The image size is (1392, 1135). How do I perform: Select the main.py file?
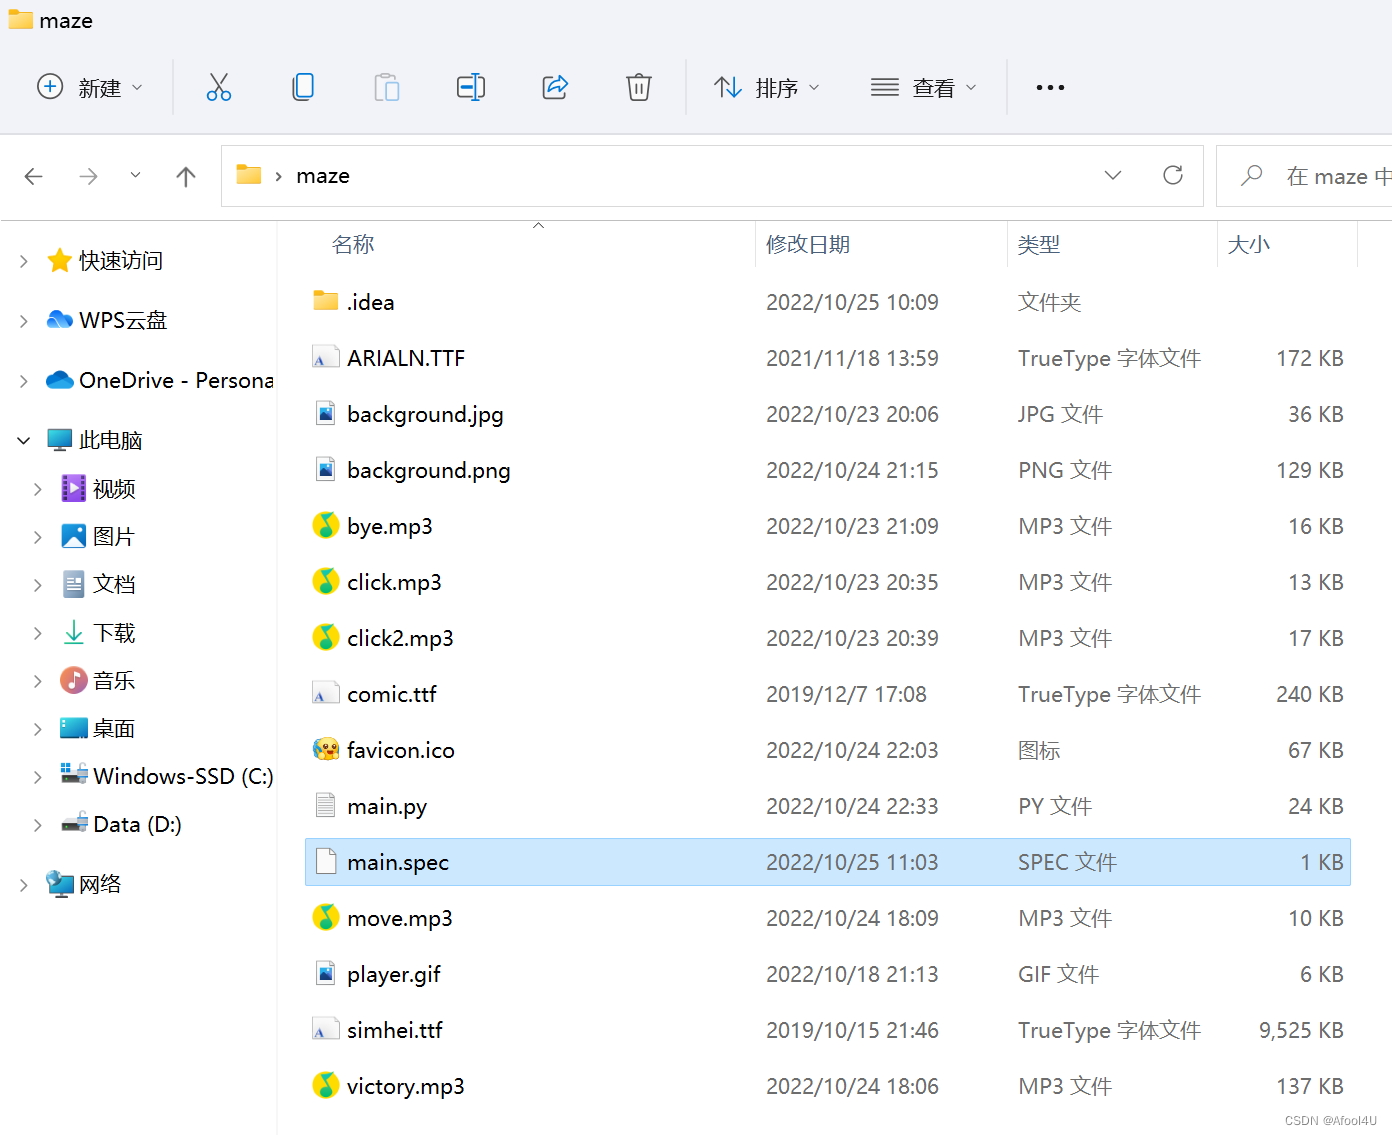pyautogui.click(x=387, y=807)
